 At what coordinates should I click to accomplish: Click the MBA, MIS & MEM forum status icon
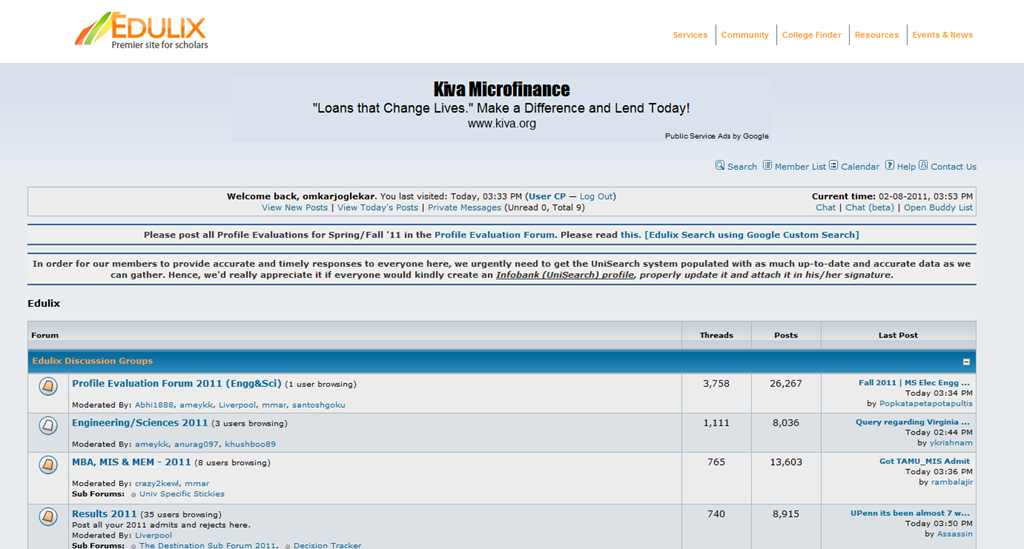pyautogui.click(x=48, y=465)
